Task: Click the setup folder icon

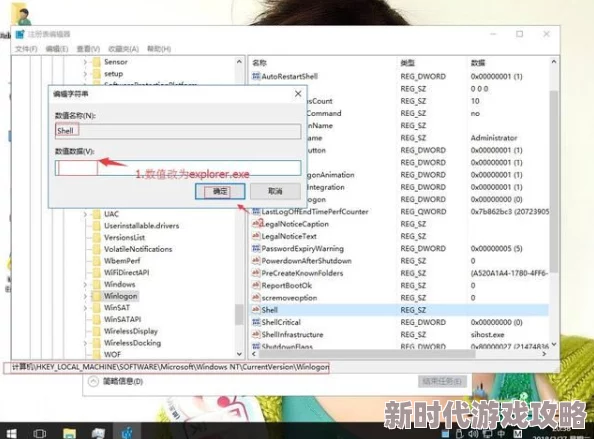Action: (x=97, y=73)
